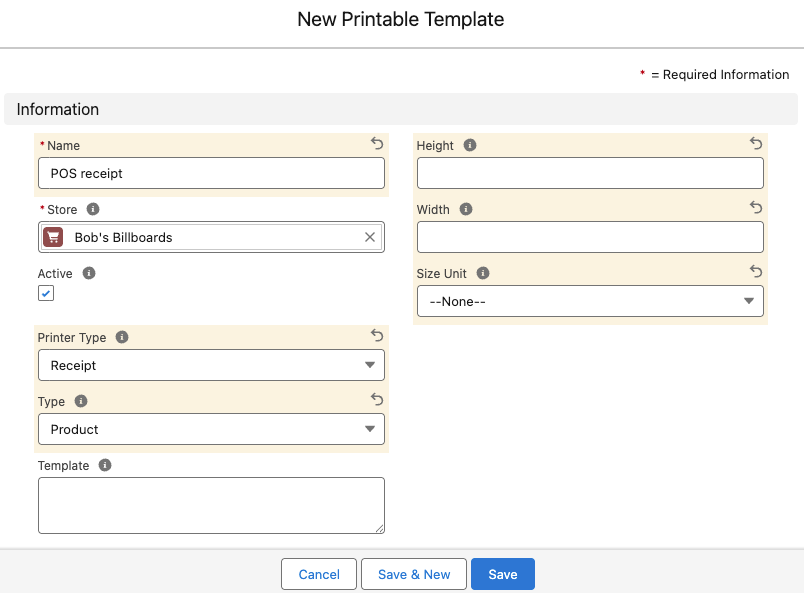Screen dimensions: 804x593
Task: Show info tooltip for Template field
Action: 105,465
